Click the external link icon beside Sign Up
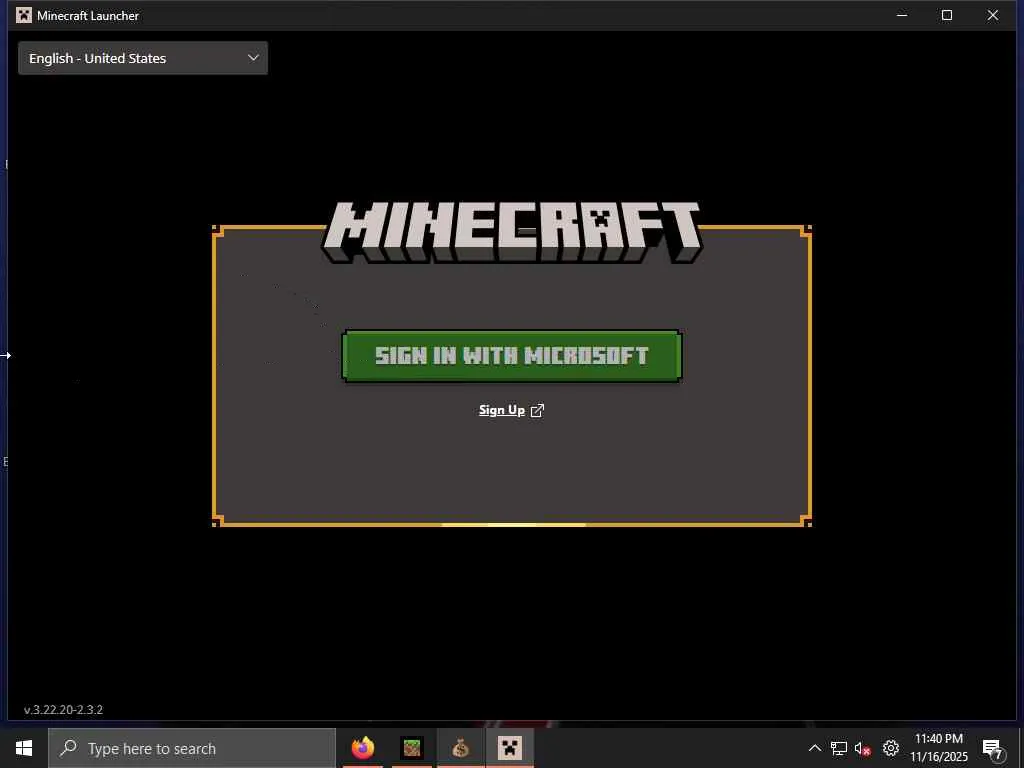Image resolution: width=1024 pixels, height=768 pixels. tap(537, 410)
